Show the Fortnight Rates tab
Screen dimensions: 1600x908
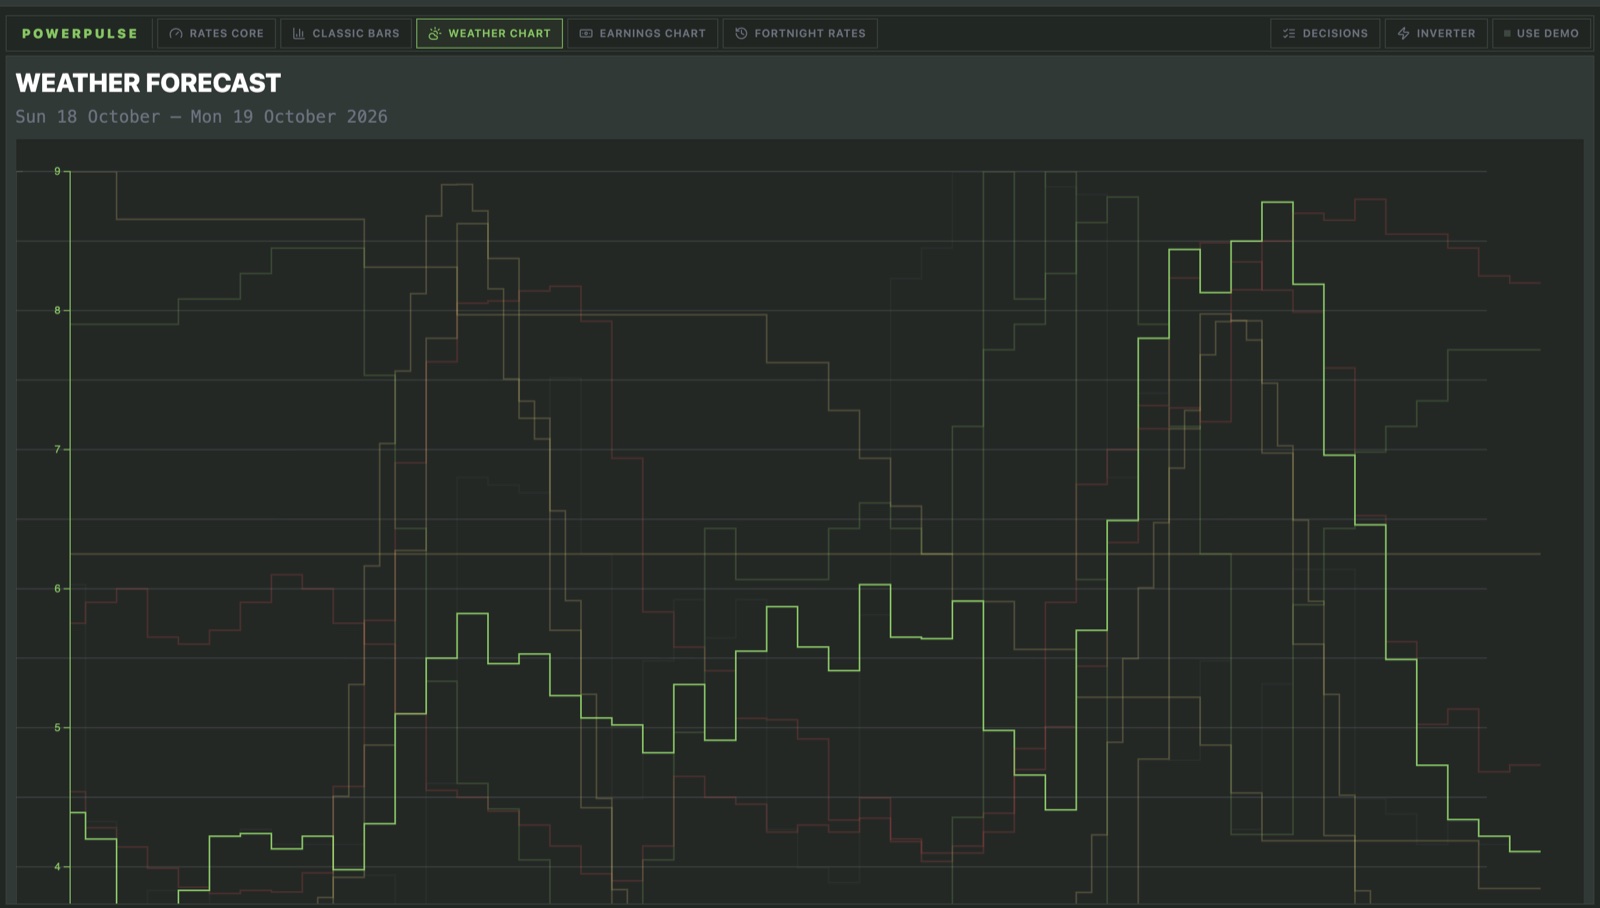(800, 33)
